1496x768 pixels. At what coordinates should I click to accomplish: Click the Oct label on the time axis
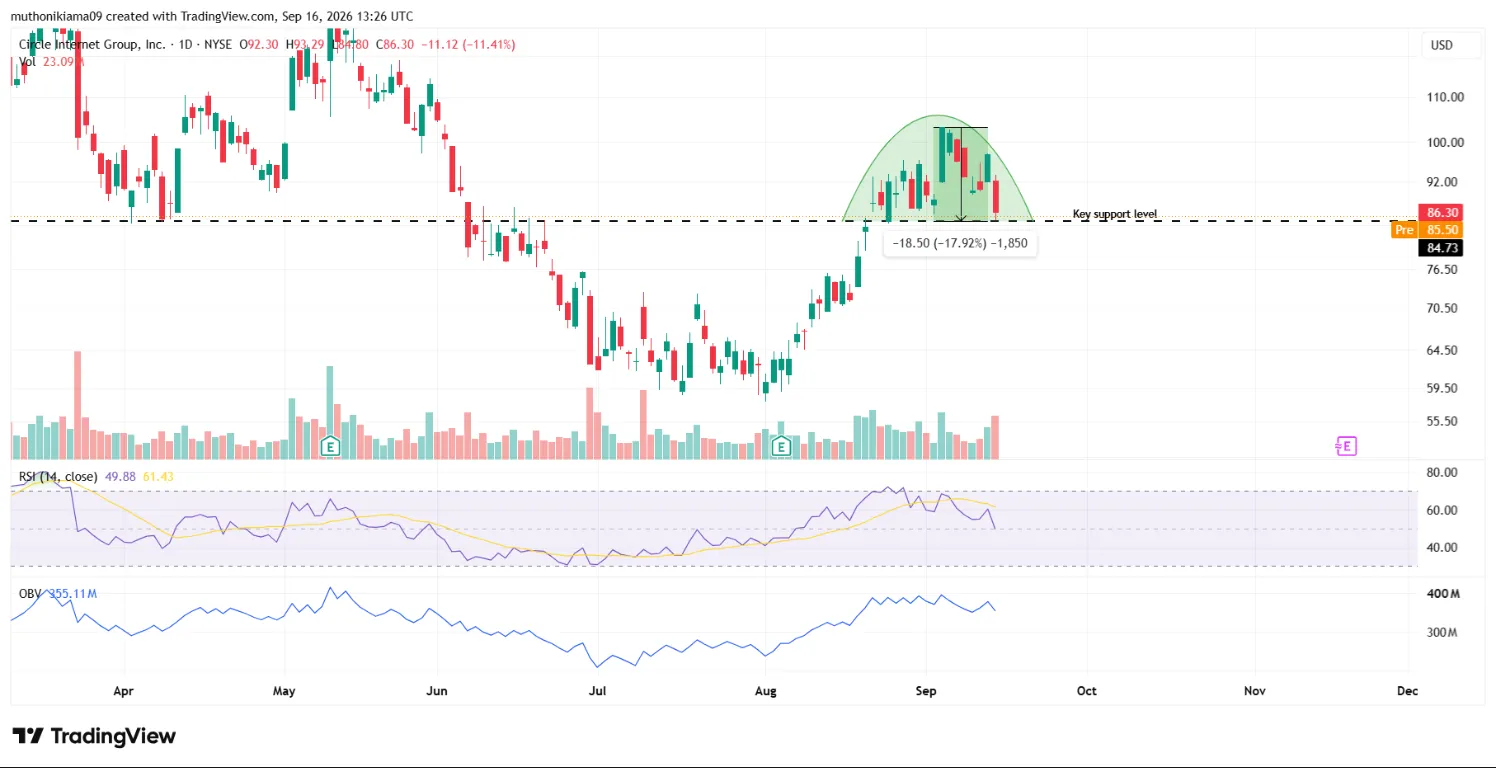[1087, 691]
